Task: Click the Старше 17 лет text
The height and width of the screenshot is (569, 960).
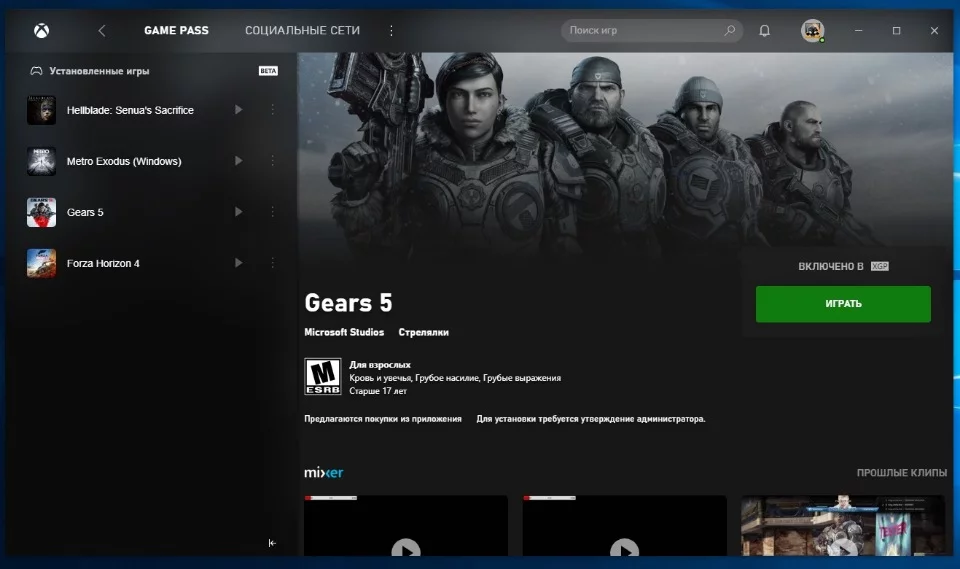Action: point(378,391)
